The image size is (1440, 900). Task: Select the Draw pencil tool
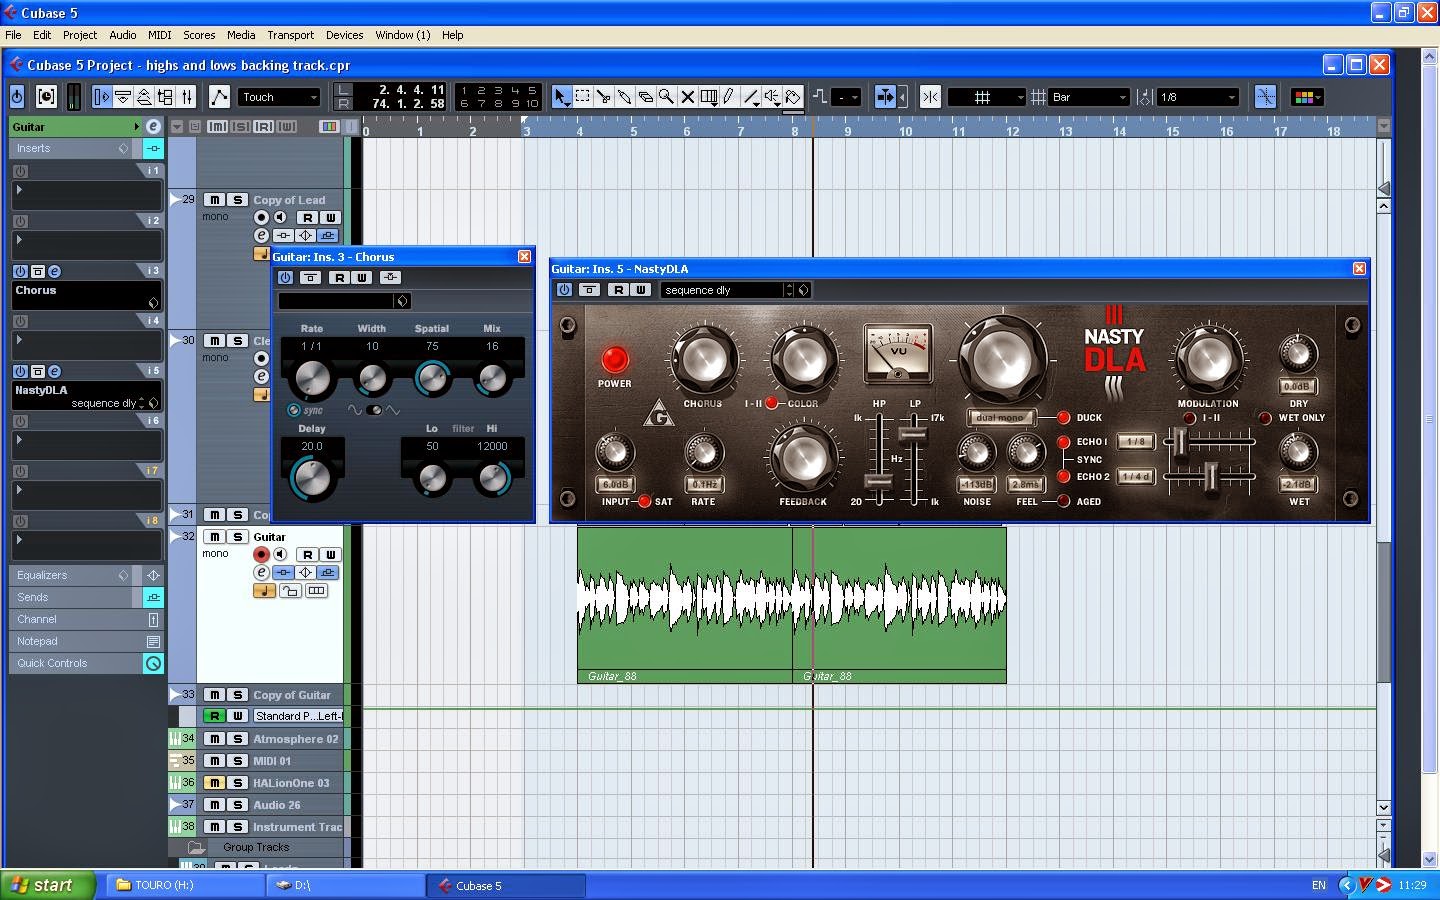(730, 97)
